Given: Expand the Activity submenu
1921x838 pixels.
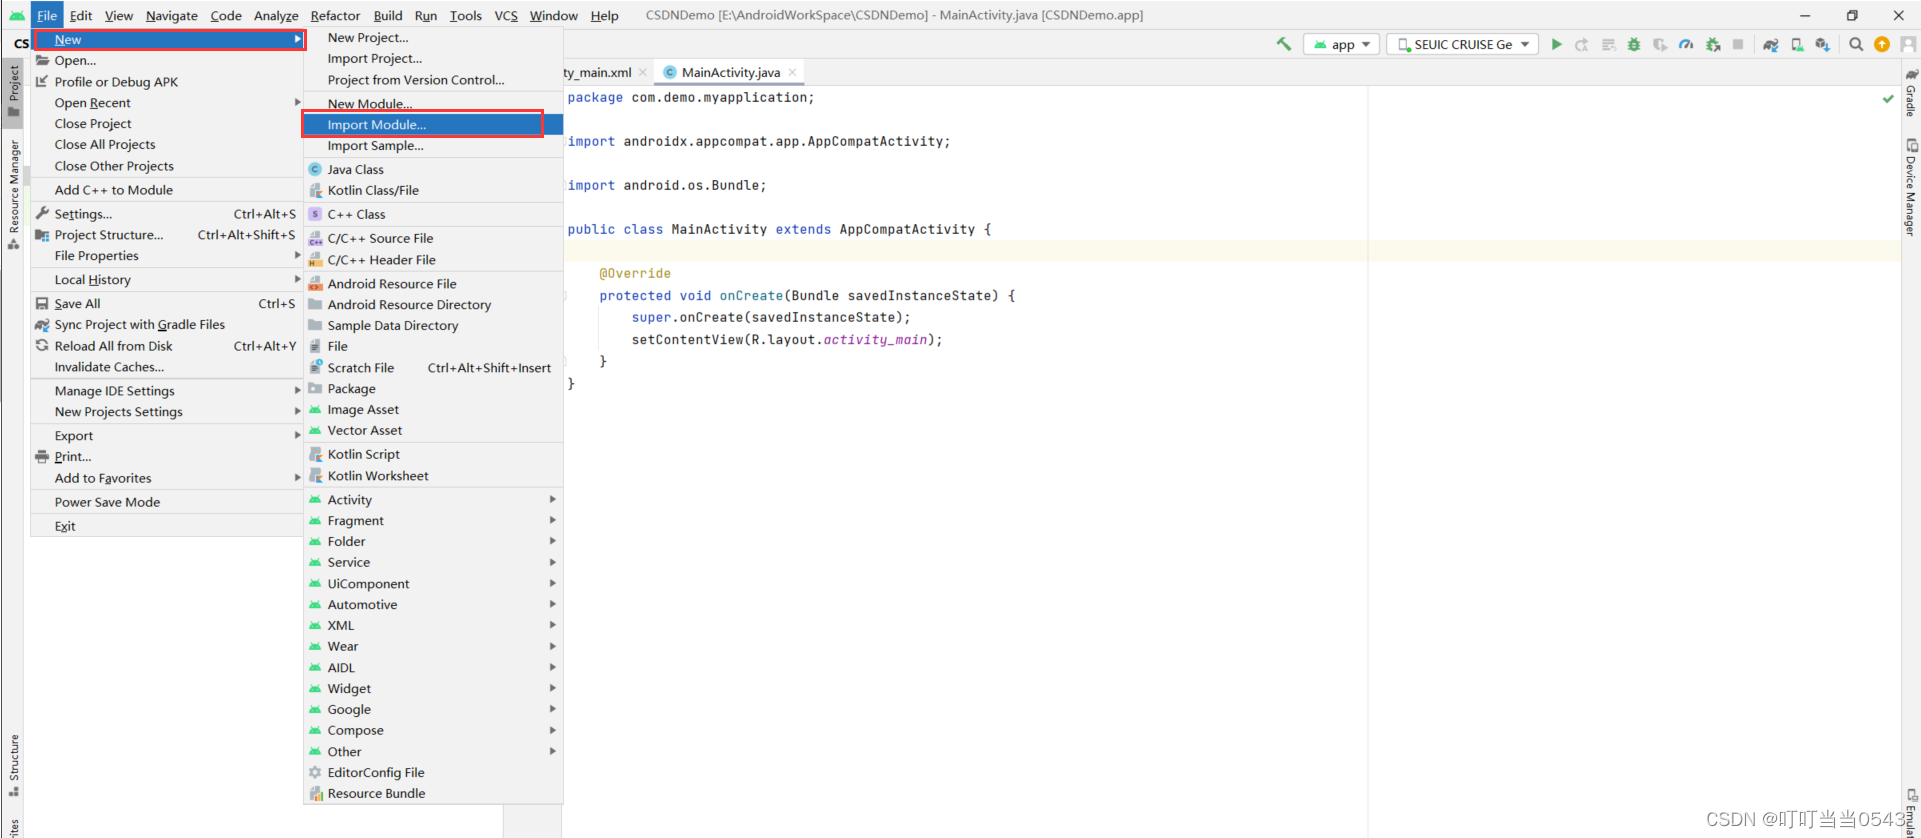Looking at the screenshot, I should coord(433,500).
